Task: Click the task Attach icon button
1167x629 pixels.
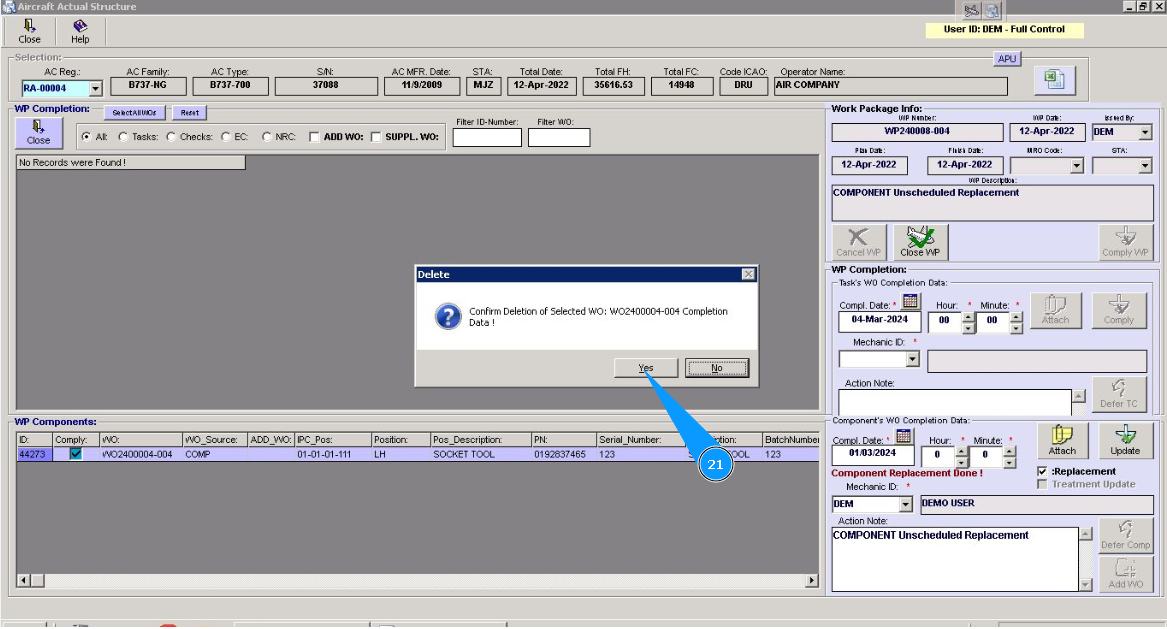Action: coord(1055,310)
